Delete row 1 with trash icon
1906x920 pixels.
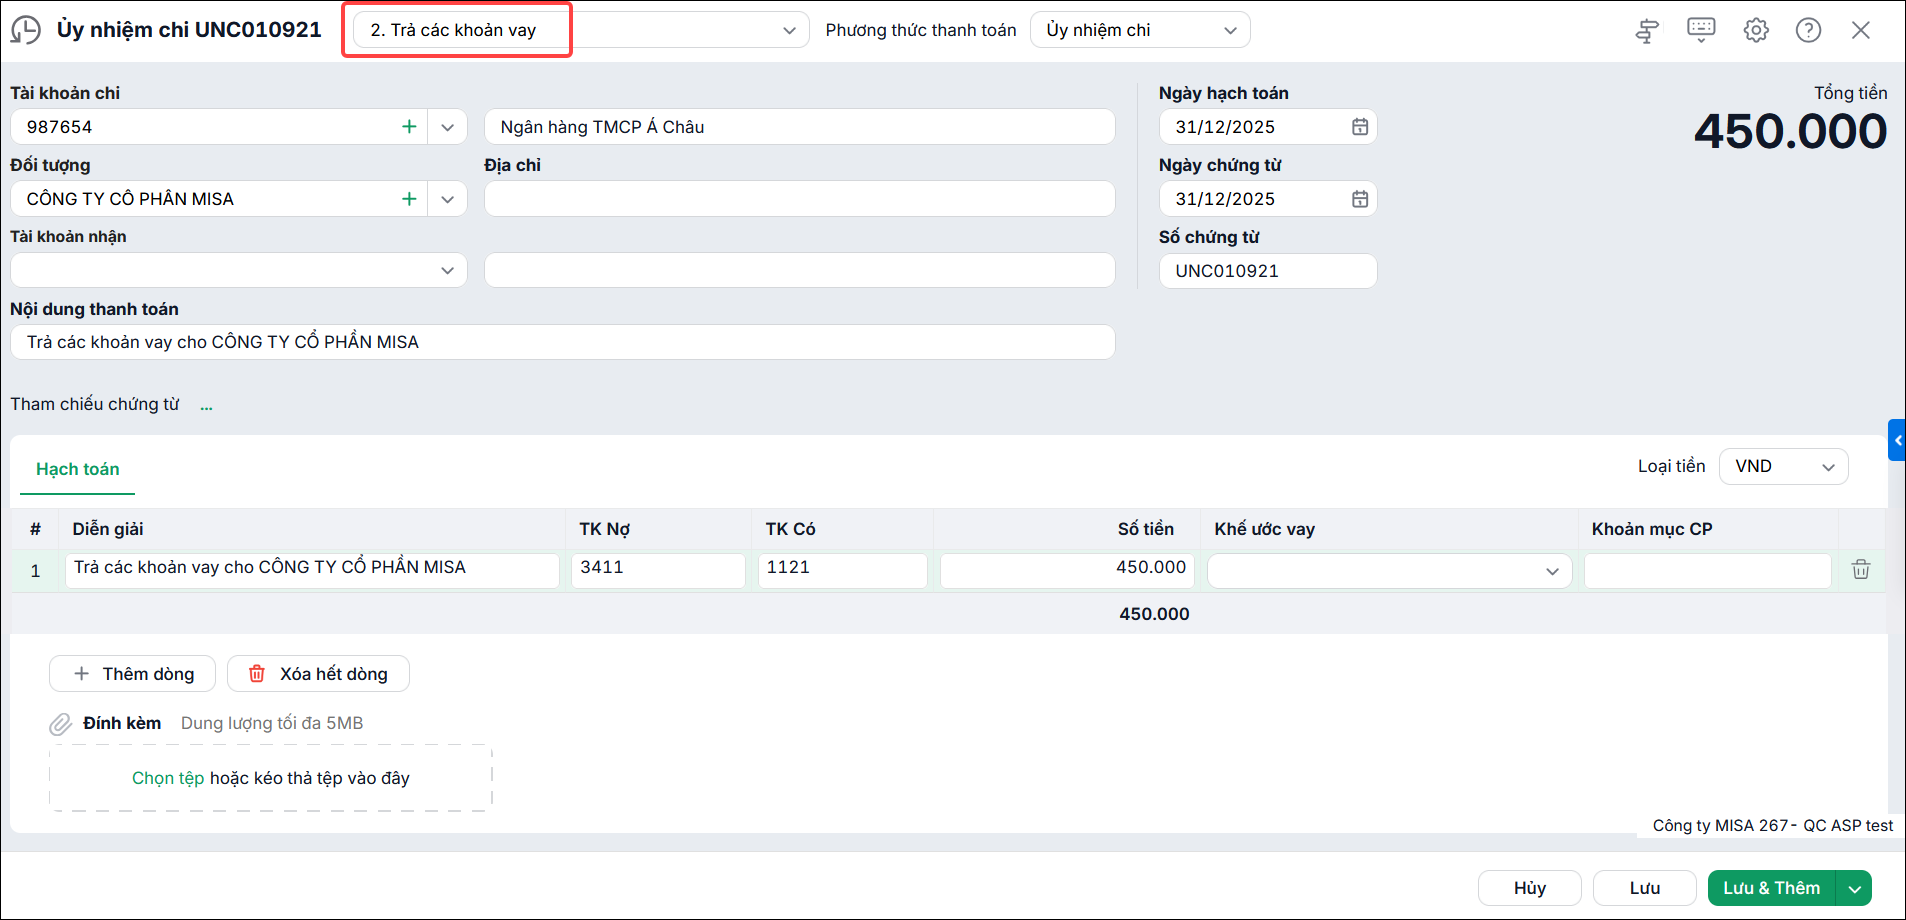point(1861,569)
